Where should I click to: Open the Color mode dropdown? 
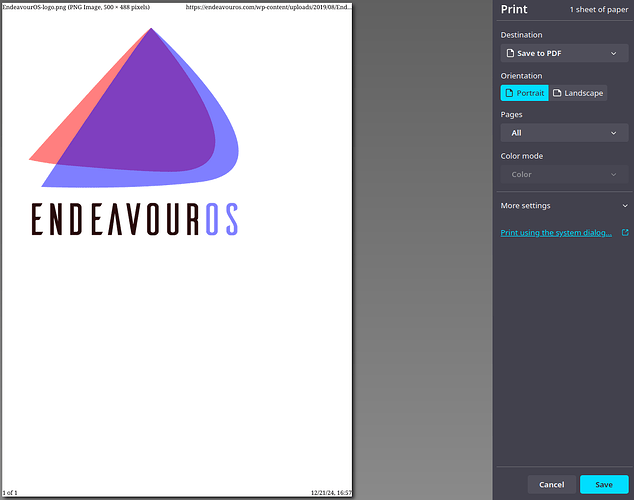pos(564,175)
